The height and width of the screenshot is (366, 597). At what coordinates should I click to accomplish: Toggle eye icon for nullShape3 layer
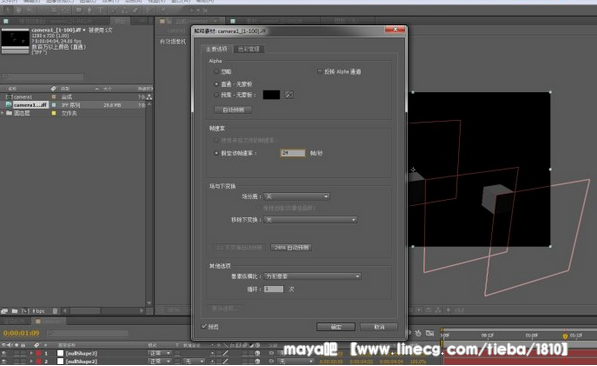point(4,353)
